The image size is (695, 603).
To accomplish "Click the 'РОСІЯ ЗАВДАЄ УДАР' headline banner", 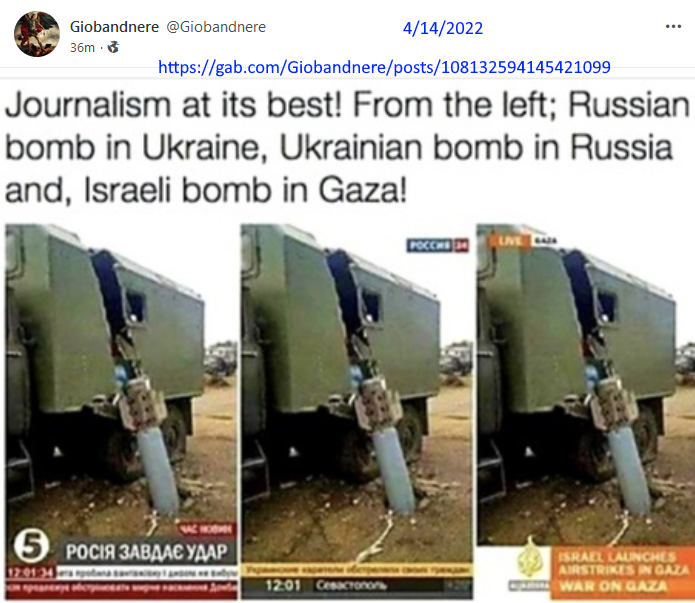I will pos(146,552).
